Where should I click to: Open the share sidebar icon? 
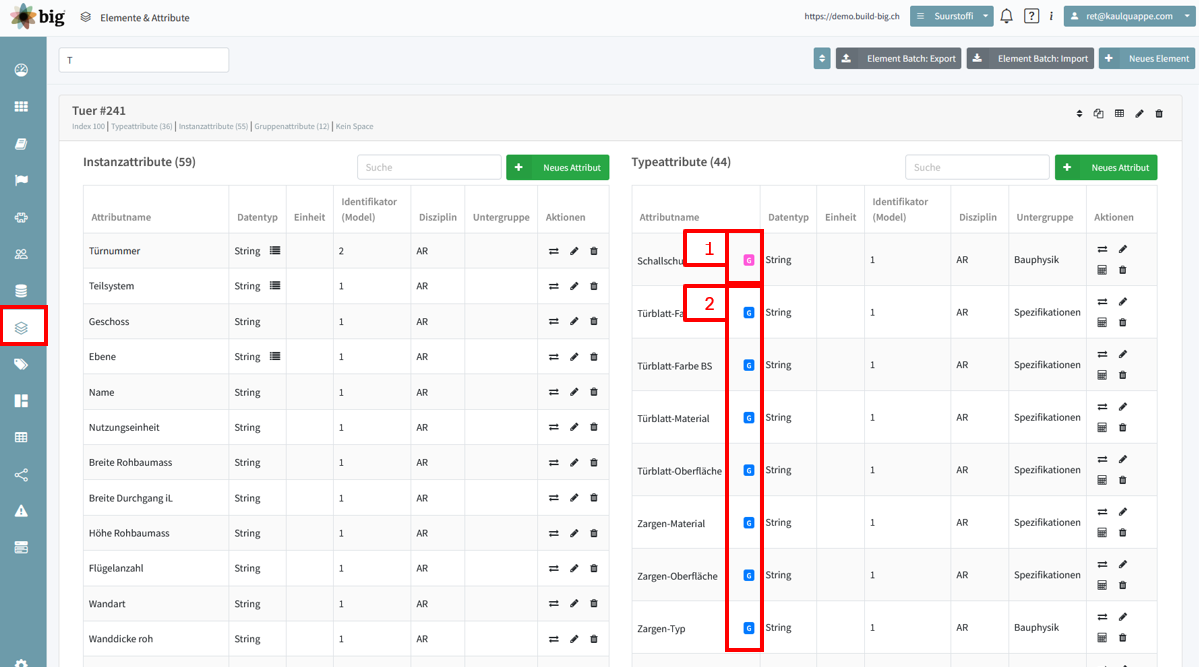pos(21,475)
